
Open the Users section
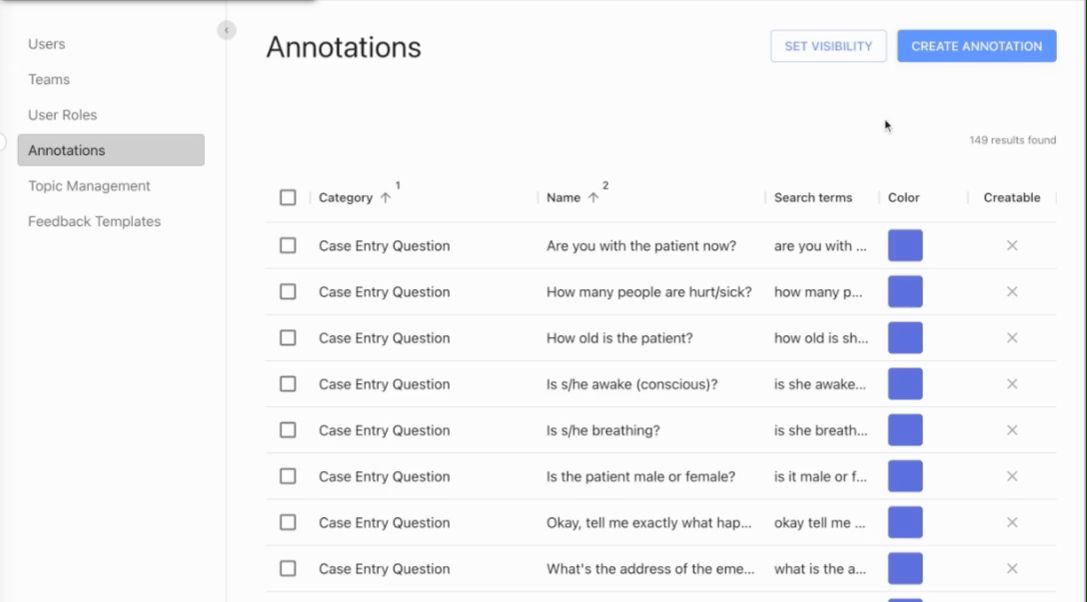(x=47, y=44)
